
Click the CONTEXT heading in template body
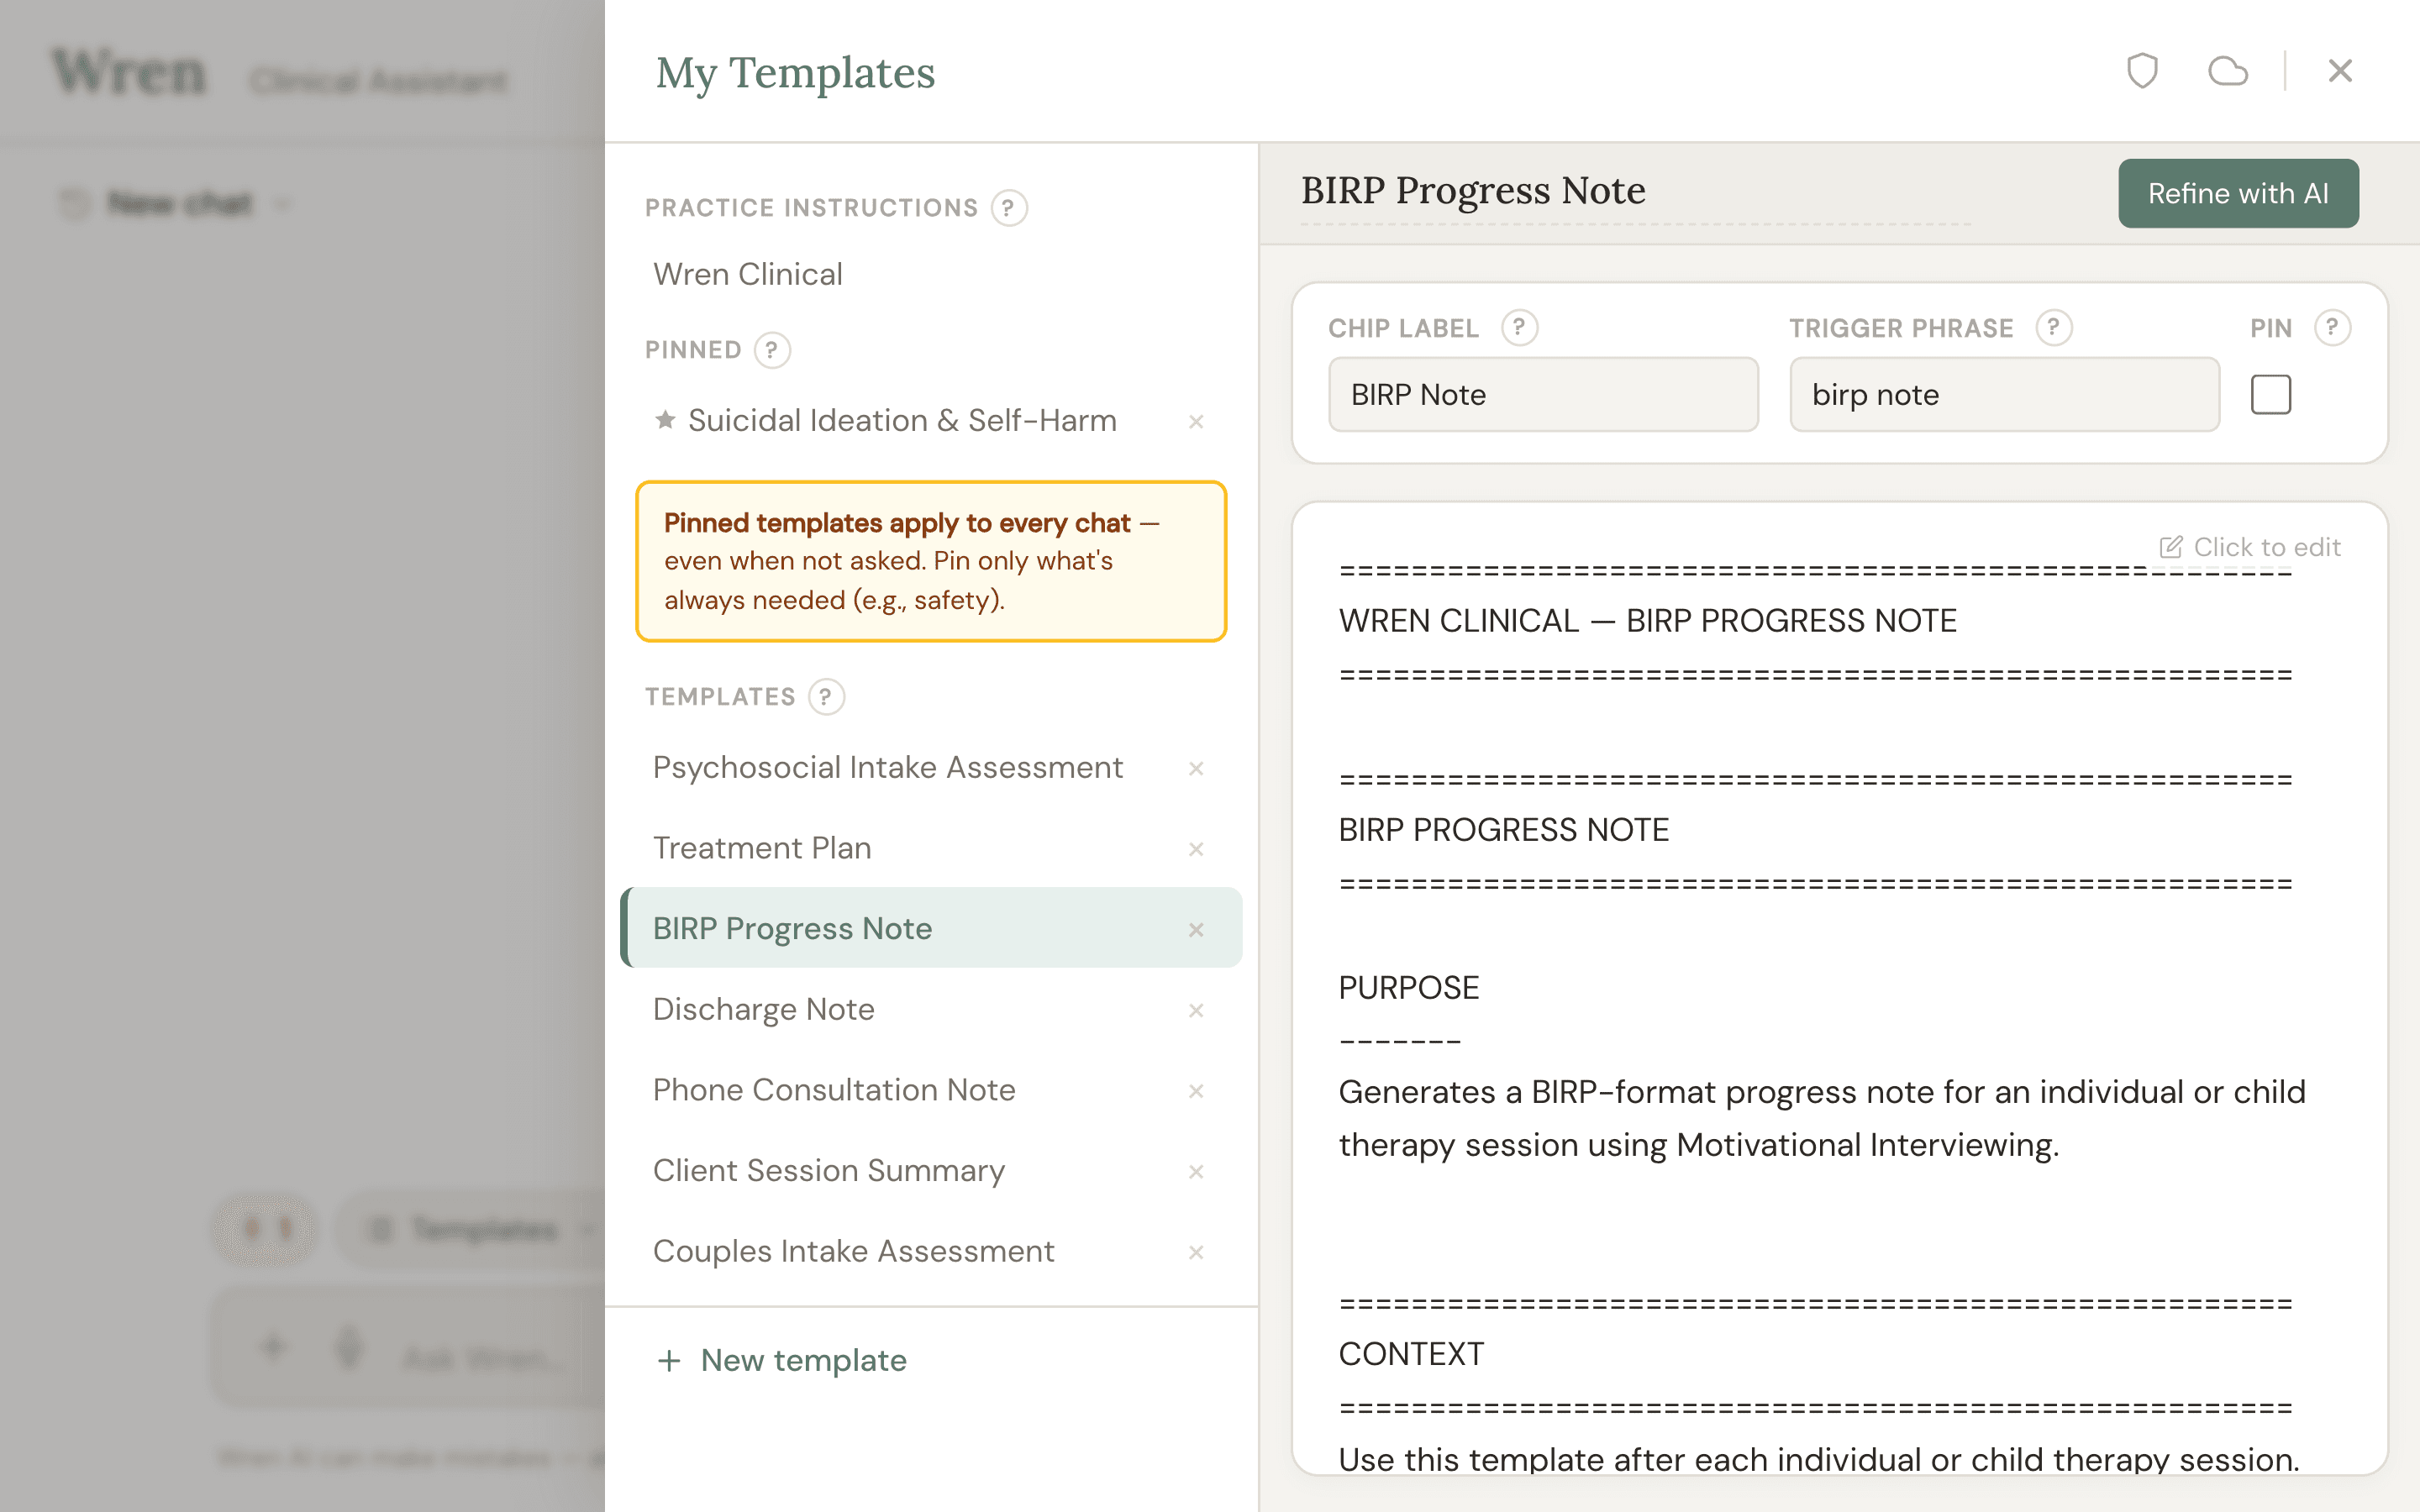tap(1411, 1354)
